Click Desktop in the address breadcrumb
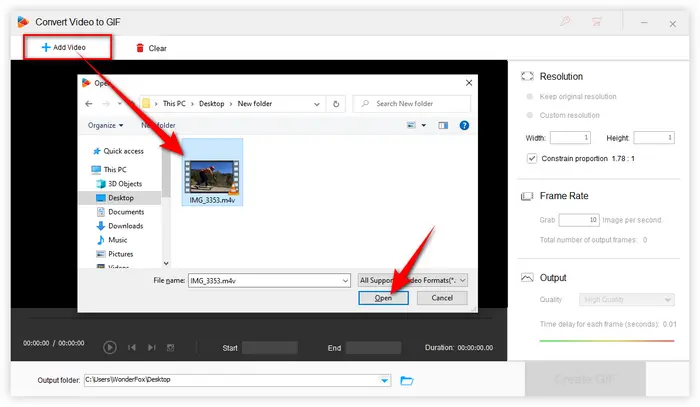The width and height of the screenshot is (700, 407). click(212, 104)
